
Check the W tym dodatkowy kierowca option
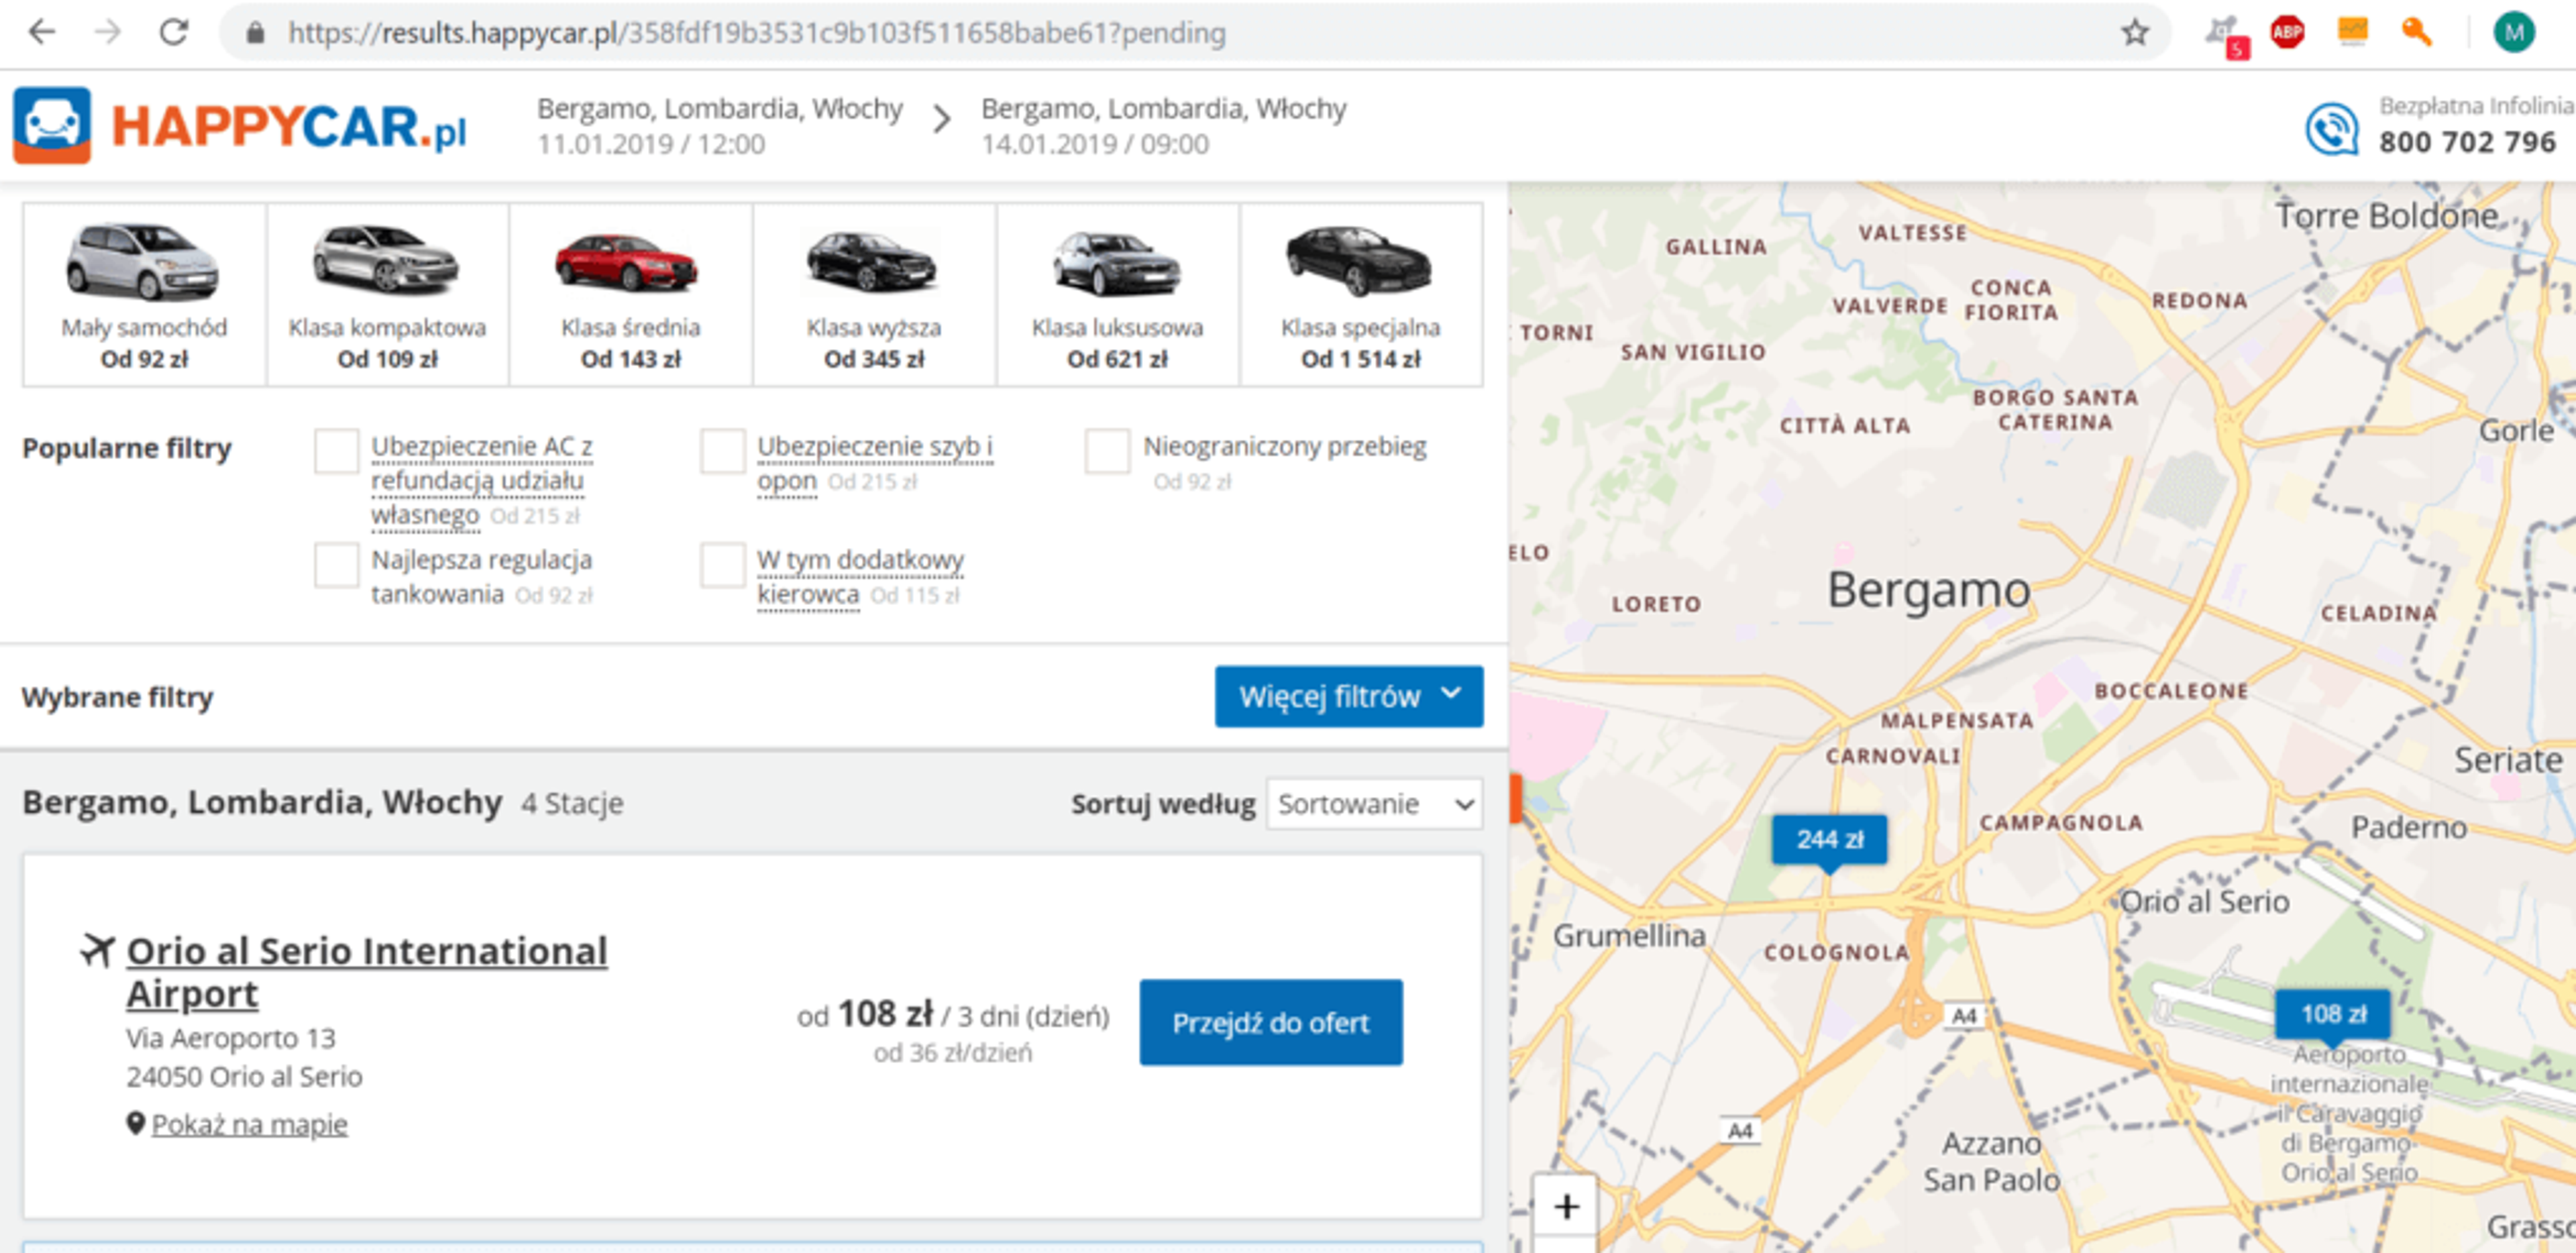[722, 565]
